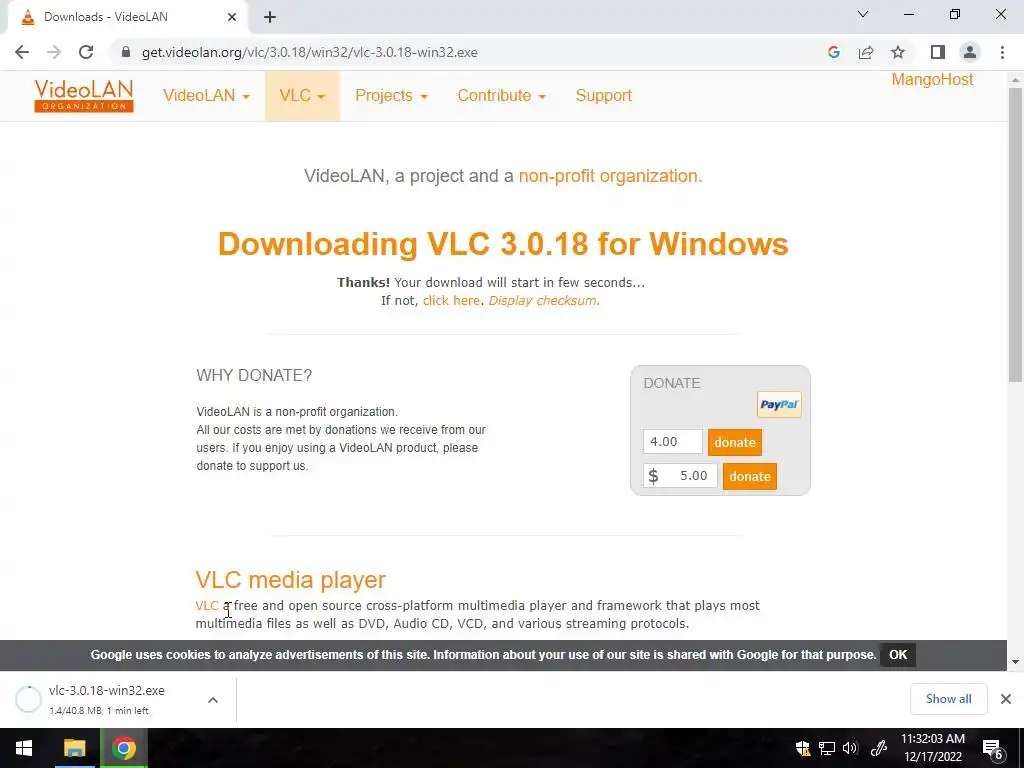The height and width of the screenshot is (768, 1024).
Task: Click the taskbar clock and date
Action: [x=933, y=748]
